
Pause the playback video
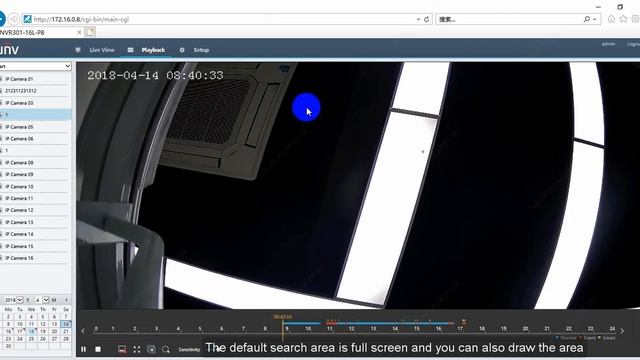[x=84, y=349]
